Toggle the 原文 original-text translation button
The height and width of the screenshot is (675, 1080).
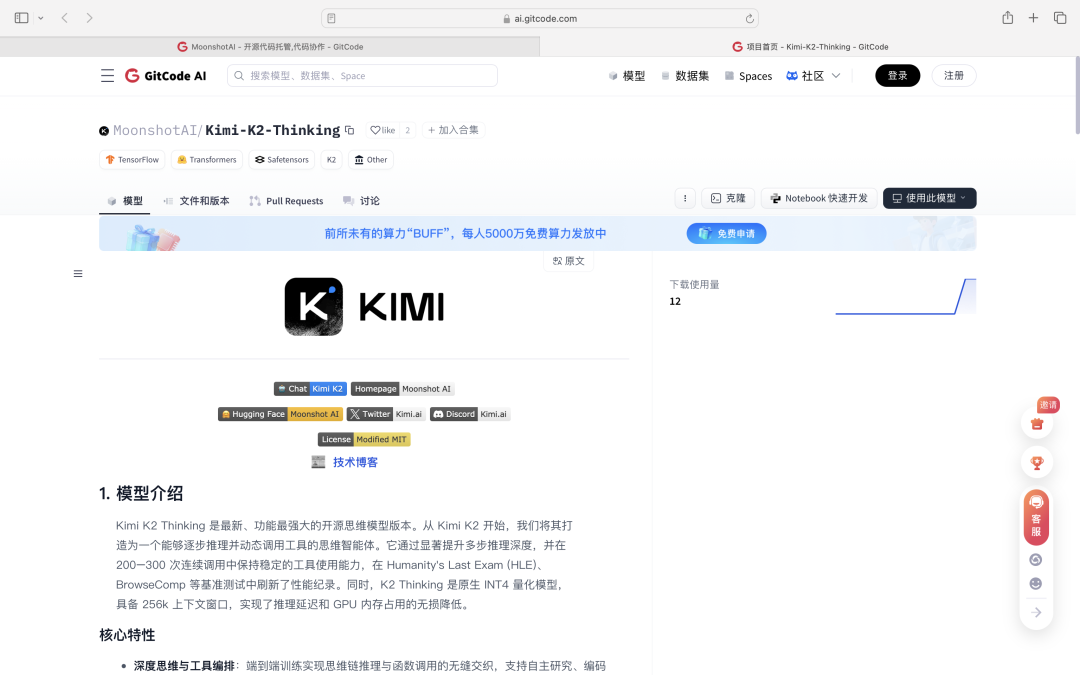click(x=568, y=261)
